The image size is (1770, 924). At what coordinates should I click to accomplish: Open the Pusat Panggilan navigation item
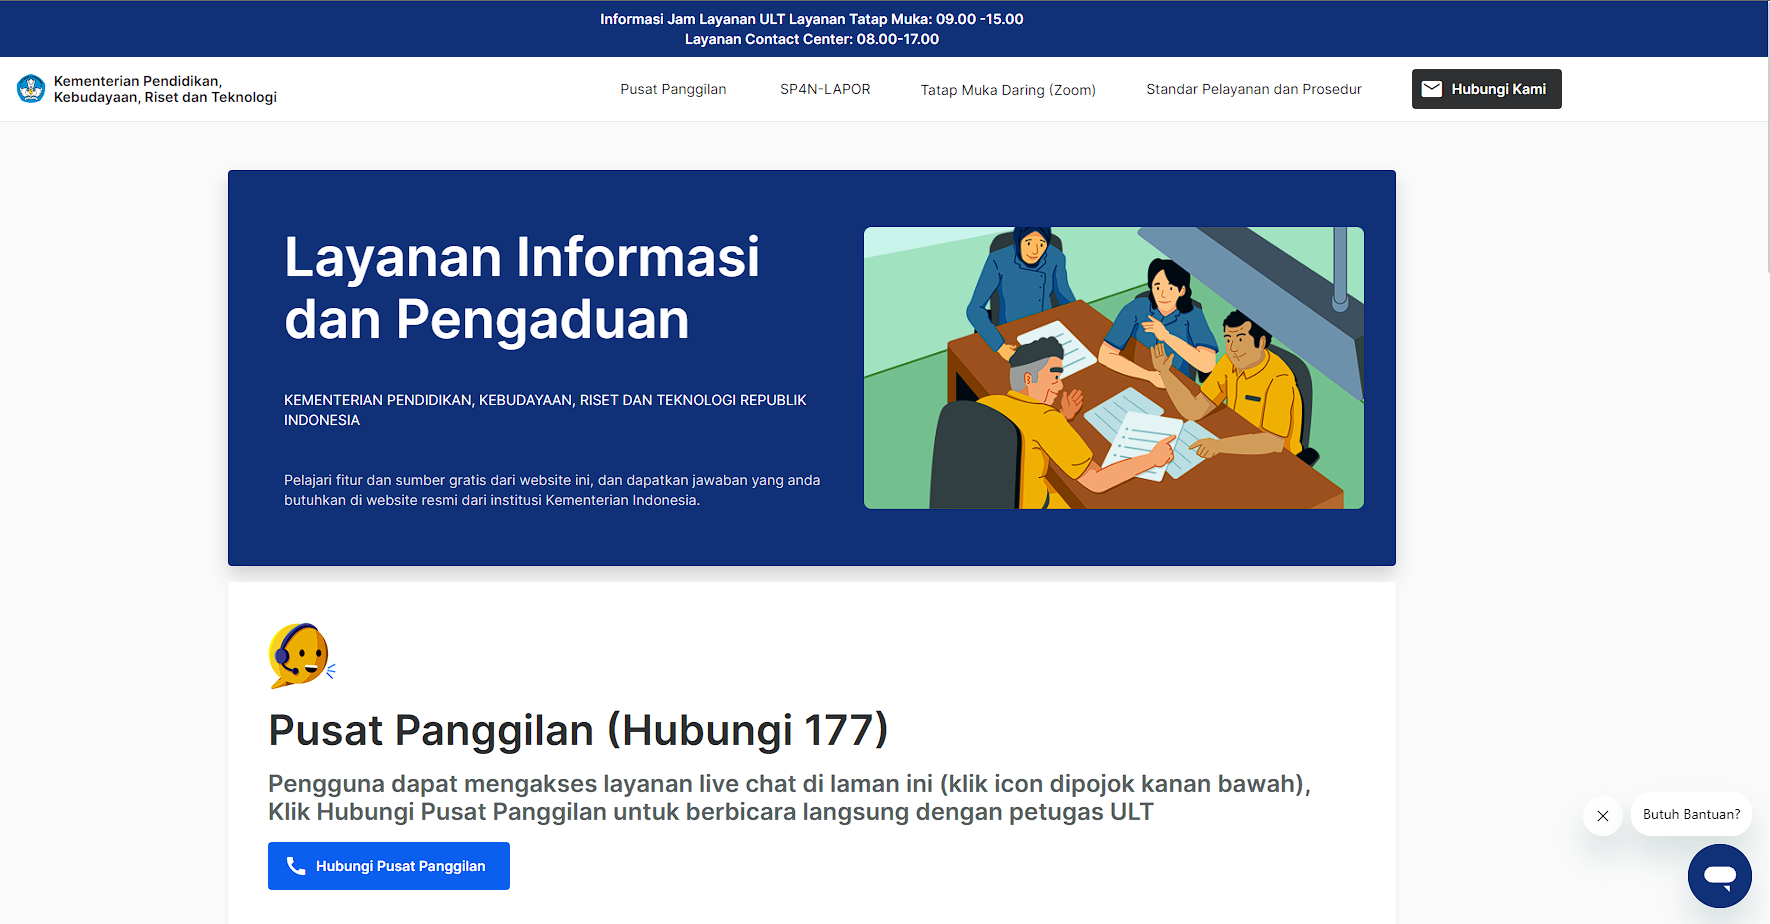click(673, 89)
